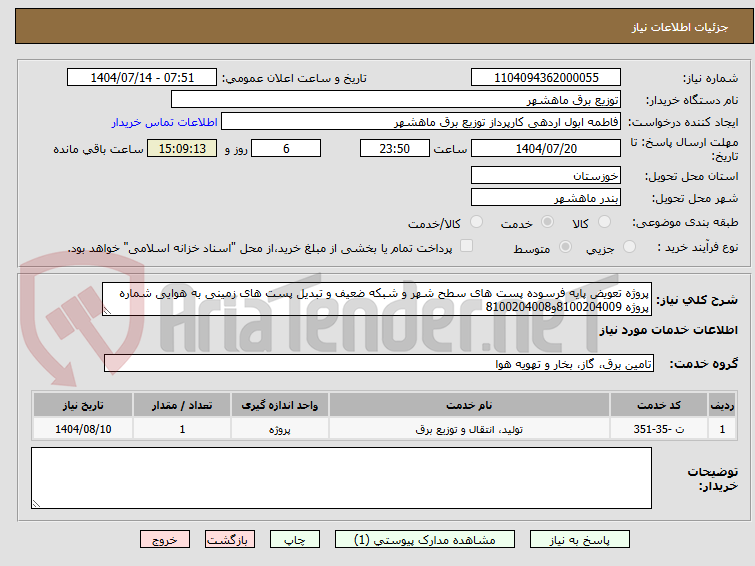The image size is (755, 566).
Task: Click the resize handle of توضیحات خریدار box
Action: tap(36, 503)
